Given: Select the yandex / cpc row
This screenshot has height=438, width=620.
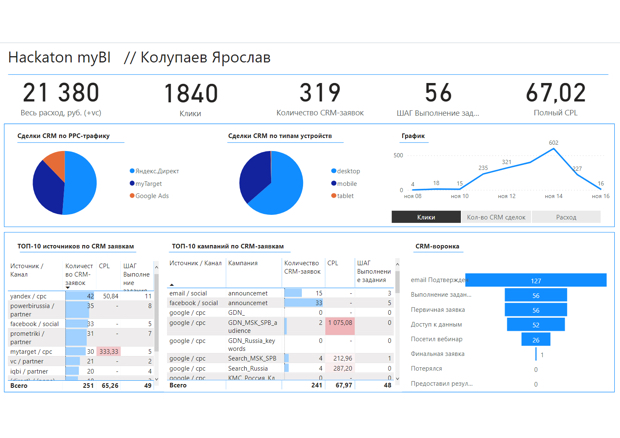Looking at the screenshot, I should coord(81,296).
